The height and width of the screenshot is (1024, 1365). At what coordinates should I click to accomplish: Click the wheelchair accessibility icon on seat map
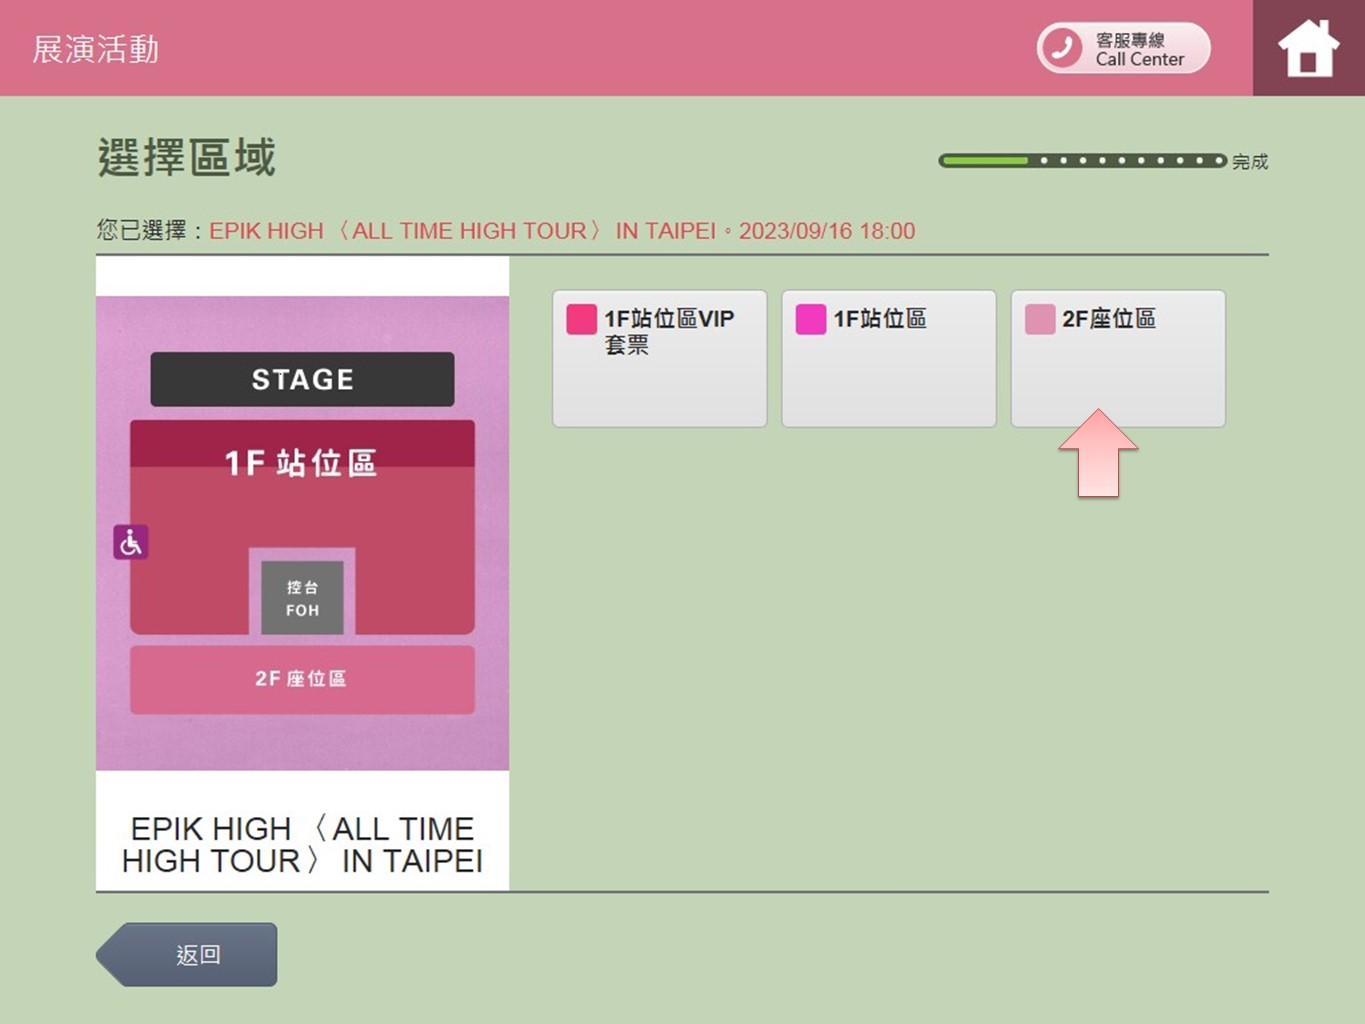[x=130, y=542]
